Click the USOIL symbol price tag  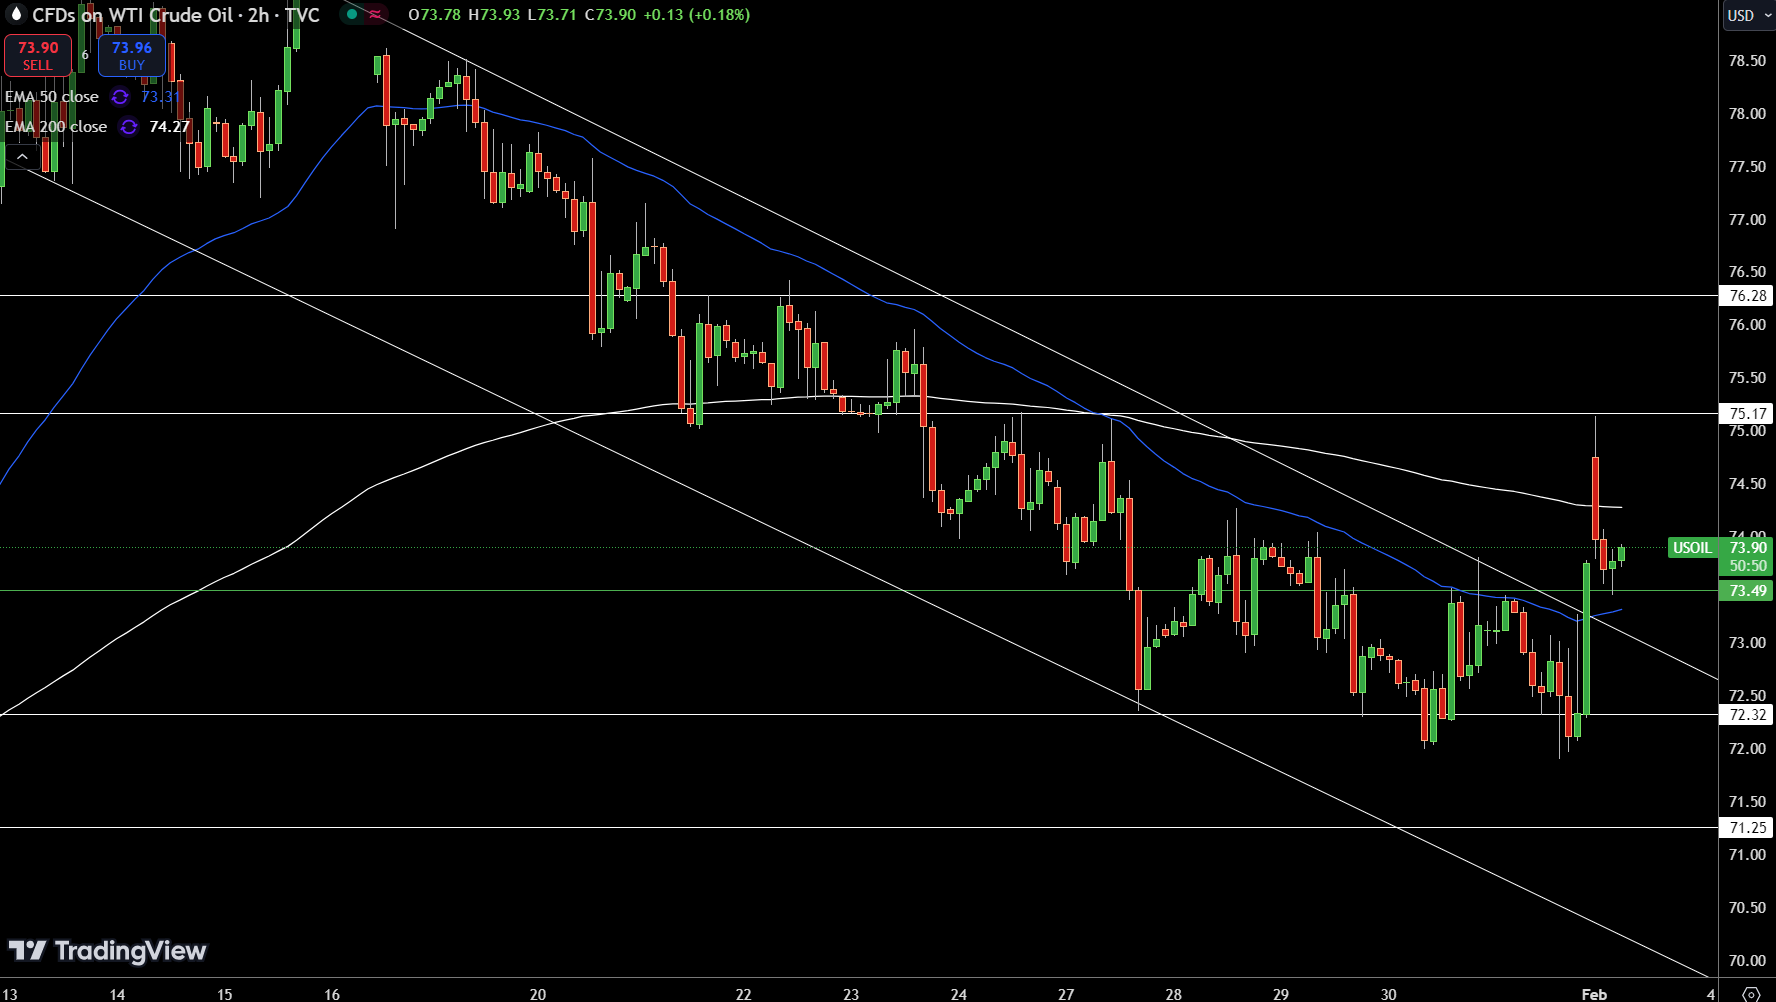[x=1692, y=548]
